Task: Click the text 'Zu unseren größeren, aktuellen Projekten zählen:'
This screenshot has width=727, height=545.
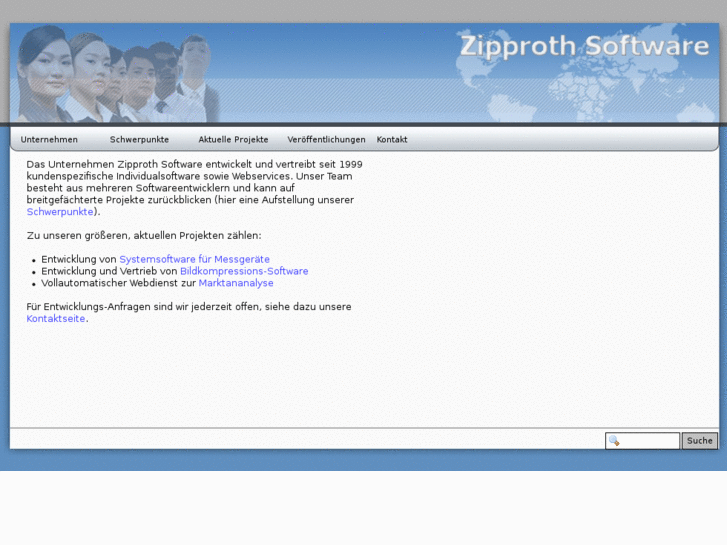Action: [144, 236]
